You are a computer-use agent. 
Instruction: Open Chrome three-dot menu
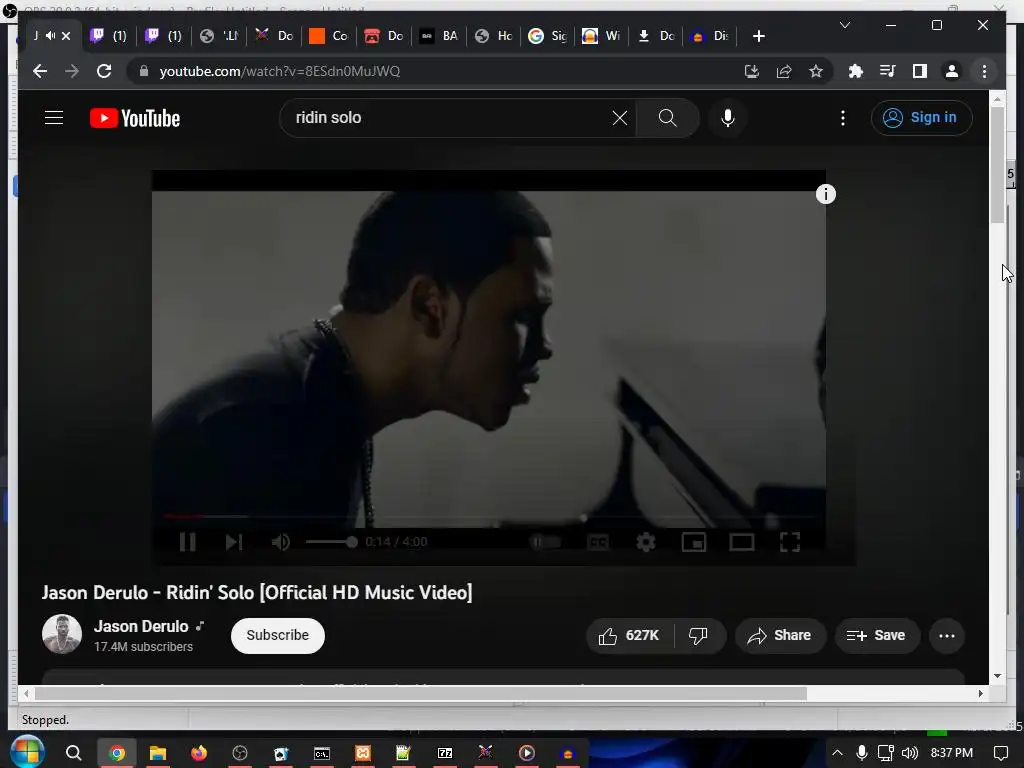click(984, 71)
